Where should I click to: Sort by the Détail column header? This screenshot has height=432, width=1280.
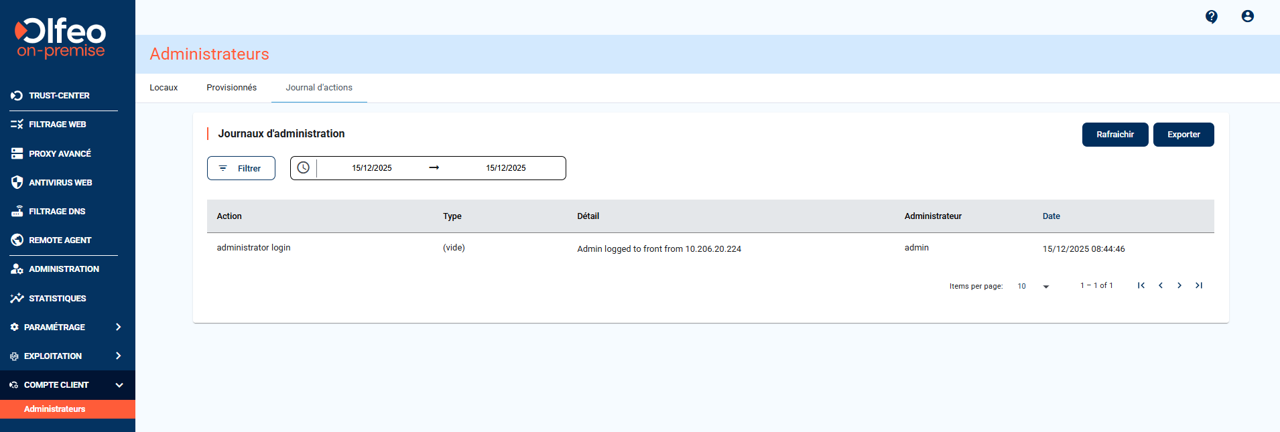588,216
